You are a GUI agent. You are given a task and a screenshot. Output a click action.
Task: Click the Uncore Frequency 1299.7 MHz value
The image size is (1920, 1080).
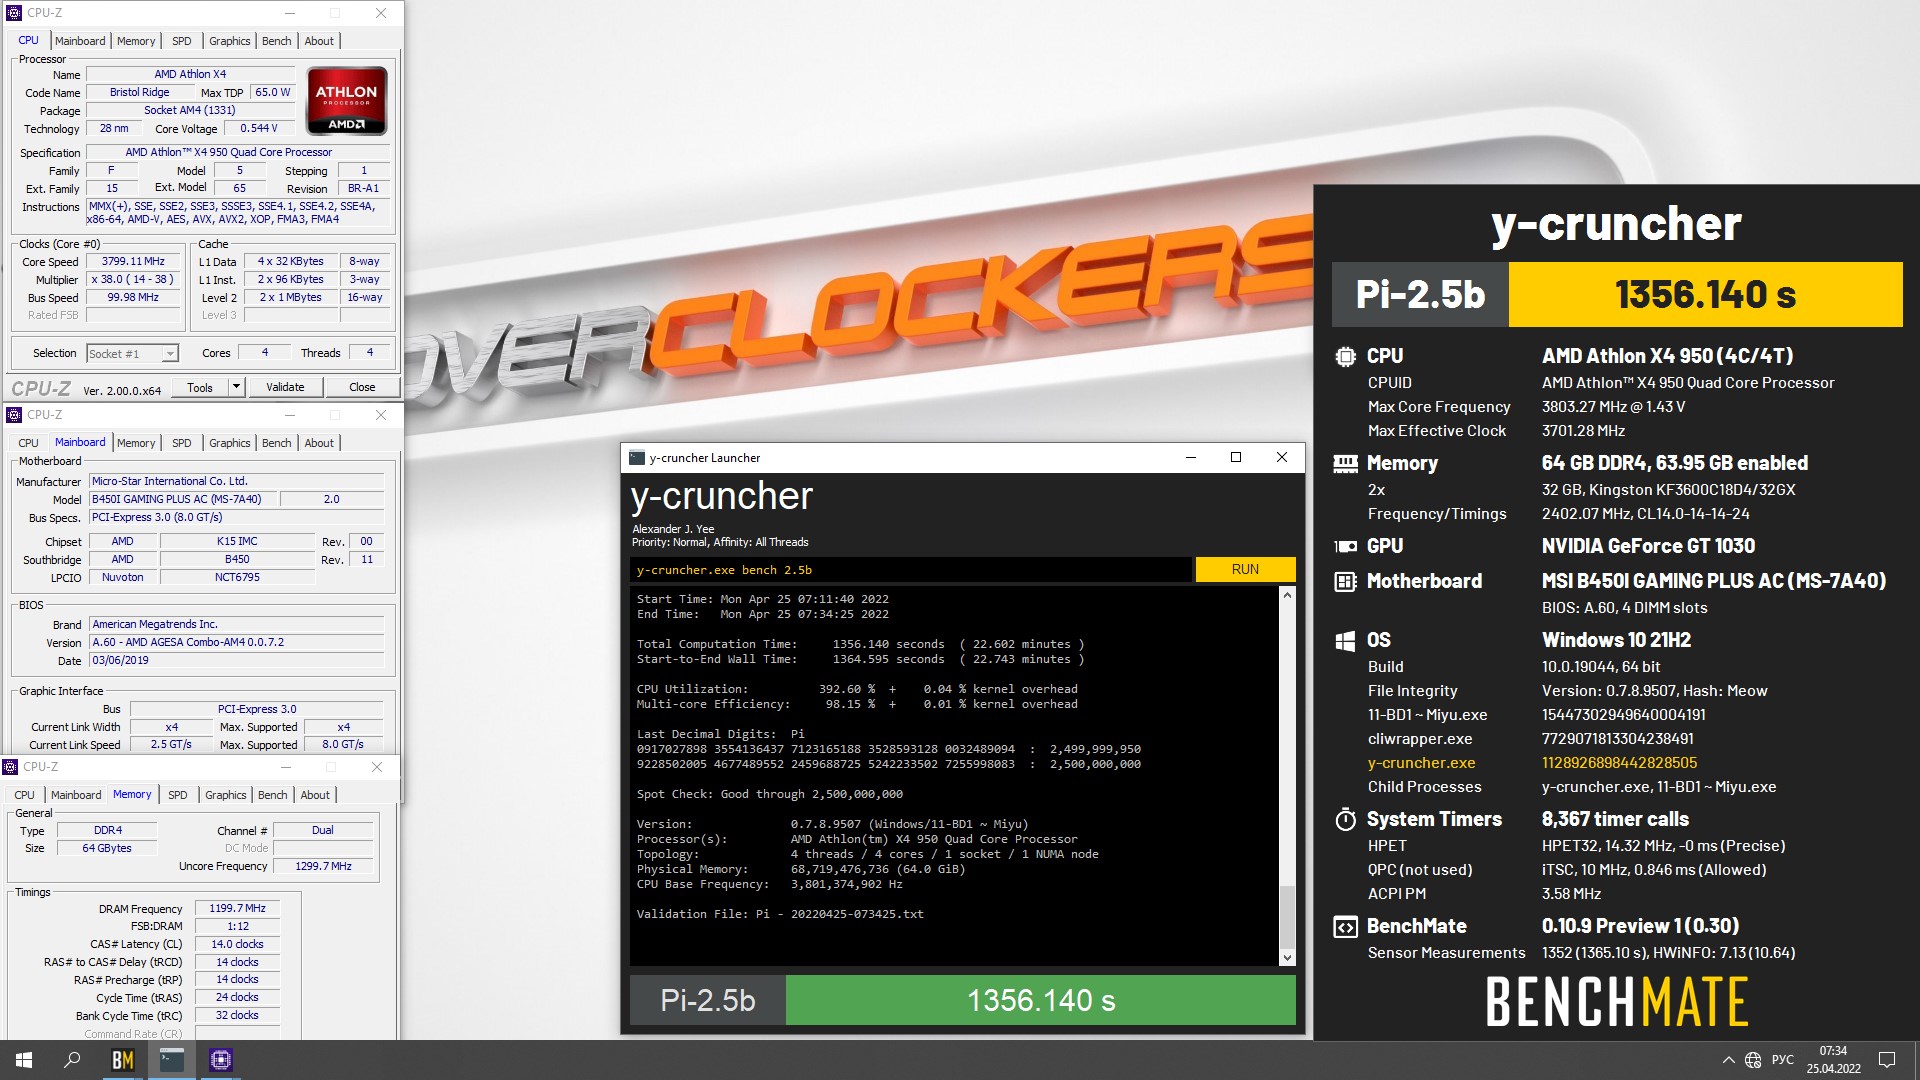(323, 867)
